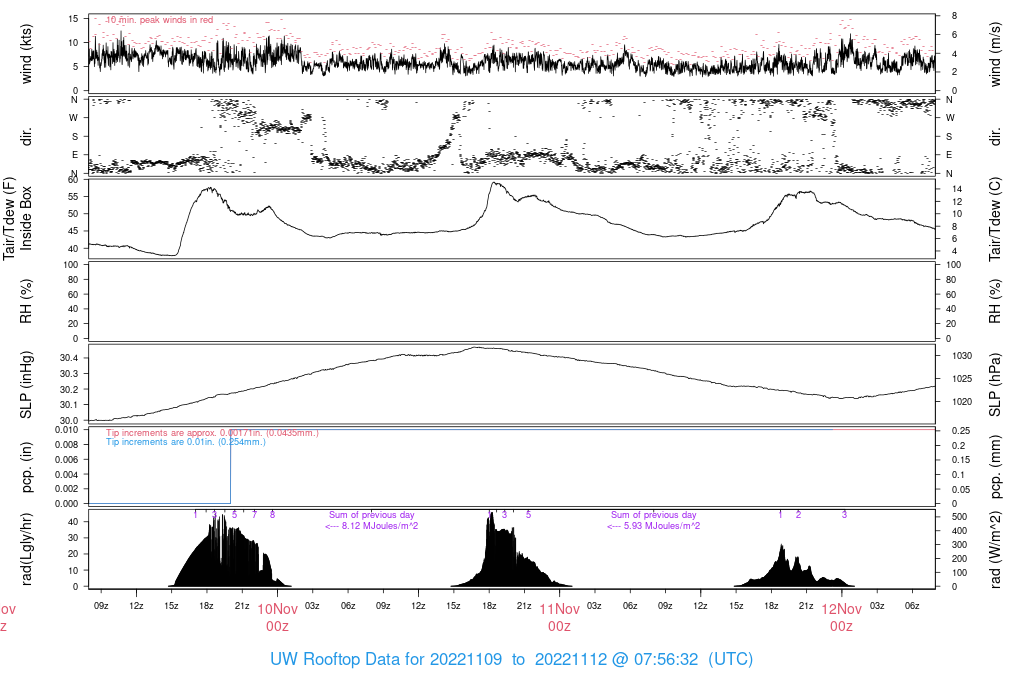Screen dimensions: 1024x700
Task: Click the "1020" tick on the SLP hPa axis
Action: (962, 402)
